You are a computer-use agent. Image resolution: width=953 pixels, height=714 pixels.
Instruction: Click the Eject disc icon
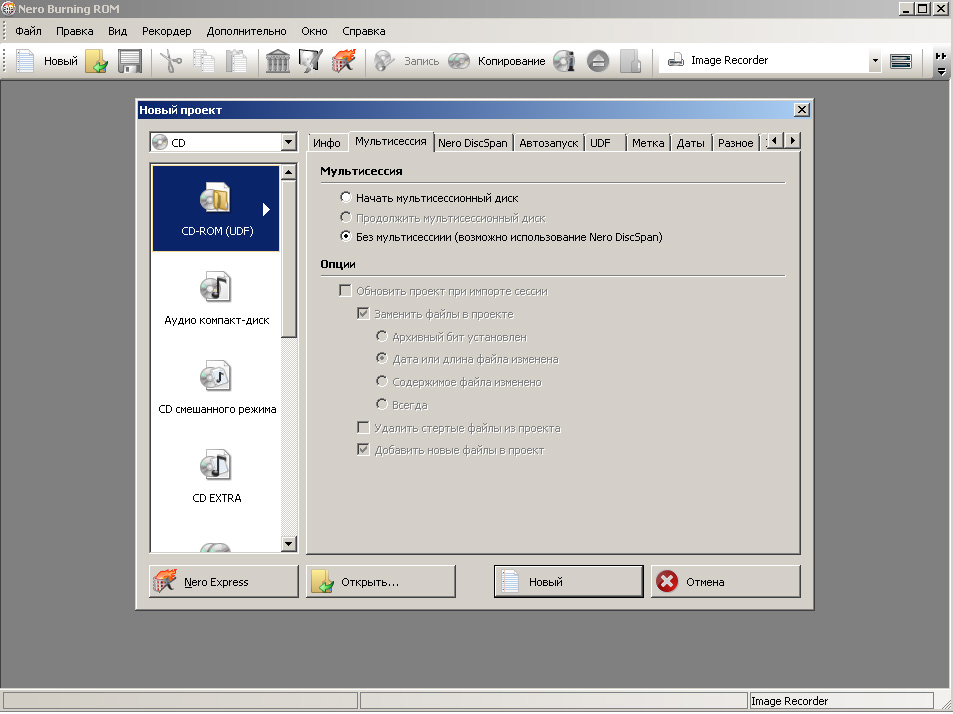(x=598, y=61)
